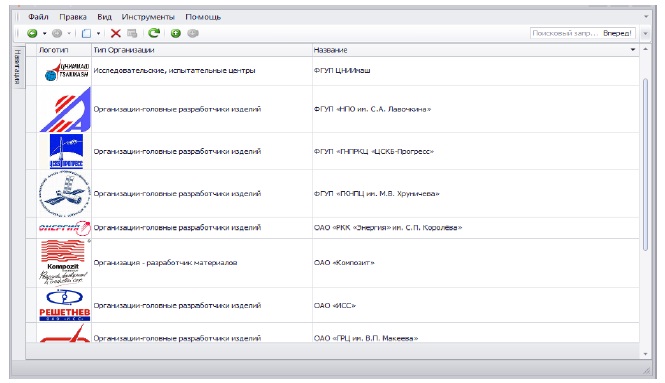This screenshot has width=665, height=383.
Task: Select the ФГУП «ГНПРКЦ «ЦСКБ-Прогресс» cell
Action: tap(476, 151)
